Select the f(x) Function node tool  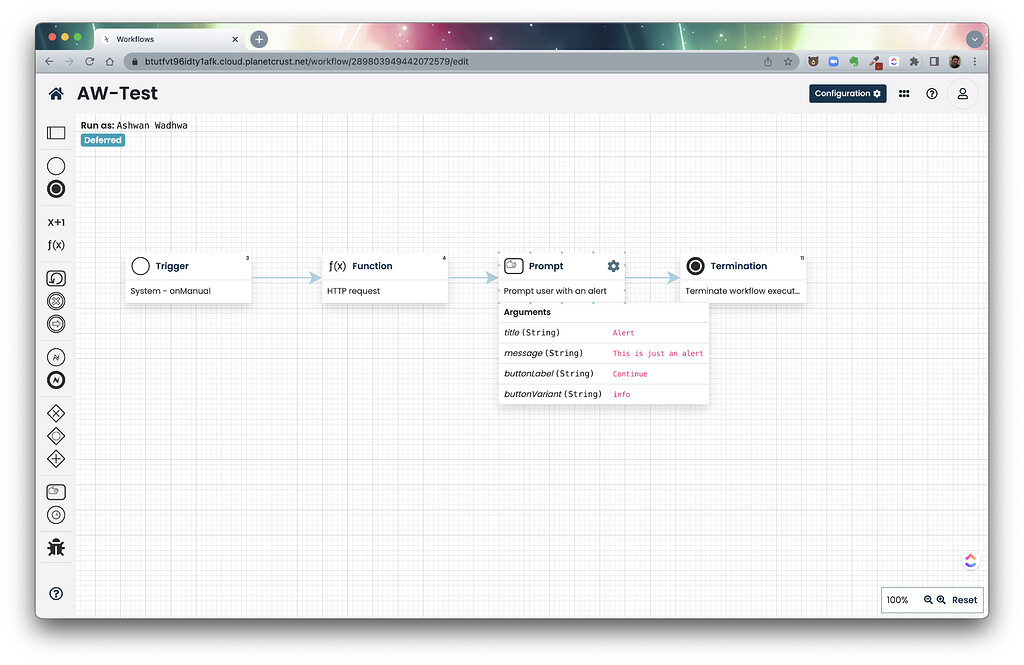coord(55,244)
